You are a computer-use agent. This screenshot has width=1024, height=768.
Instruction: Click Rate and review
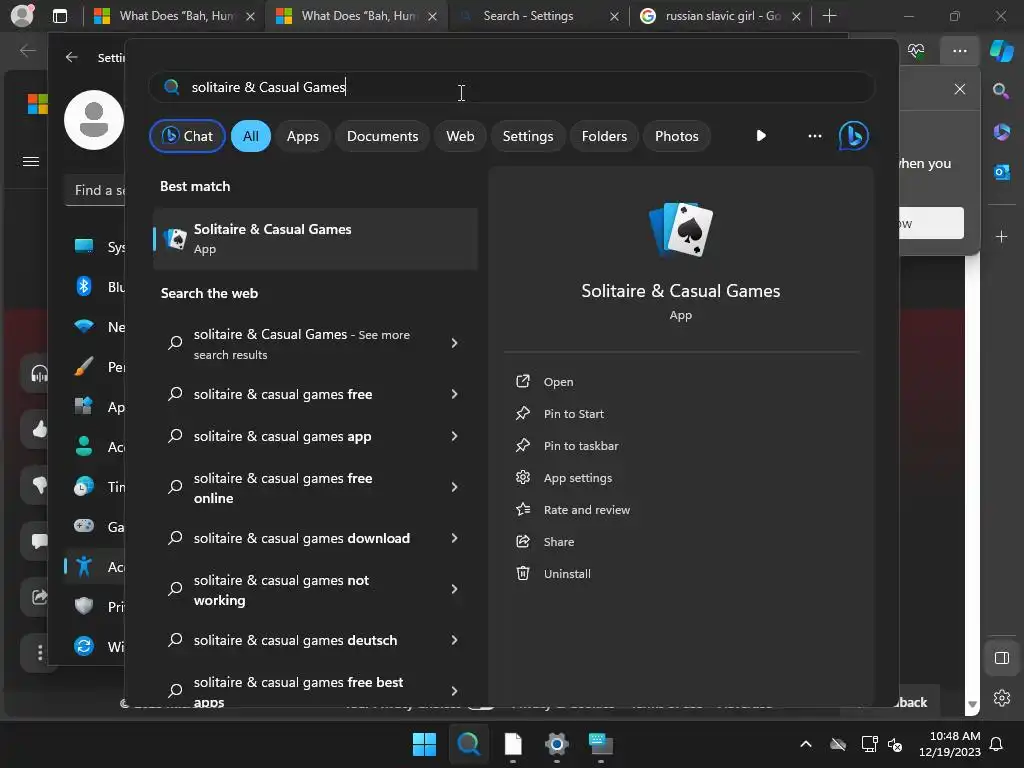click(586, 510)
